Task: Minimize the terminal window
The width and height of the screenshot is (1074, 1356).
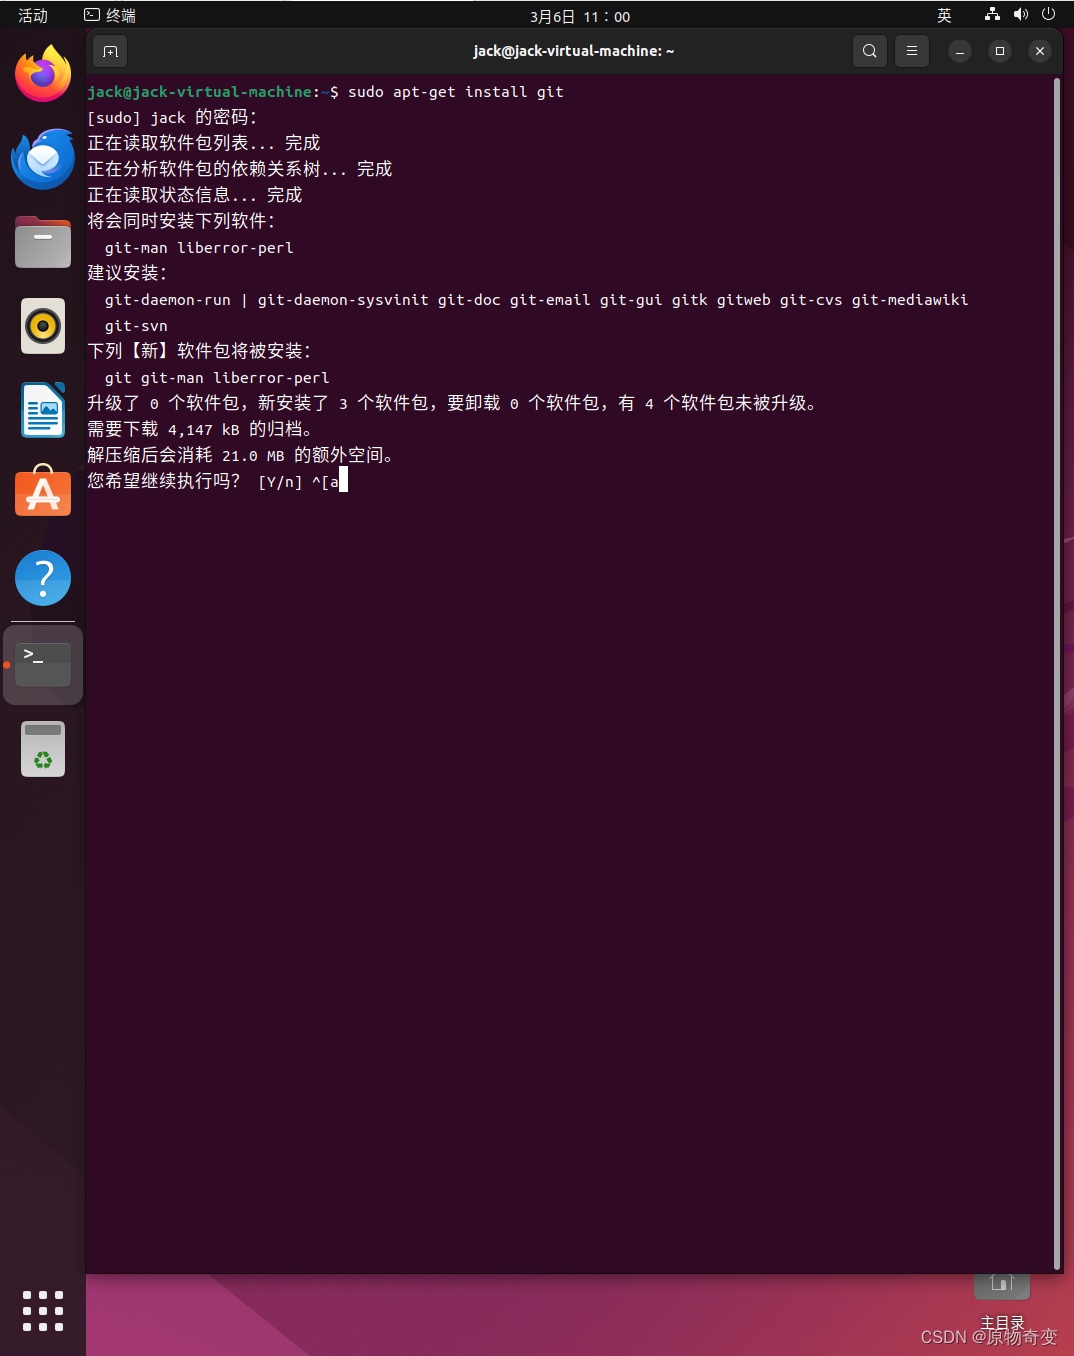Action: (x=960, y=51)
